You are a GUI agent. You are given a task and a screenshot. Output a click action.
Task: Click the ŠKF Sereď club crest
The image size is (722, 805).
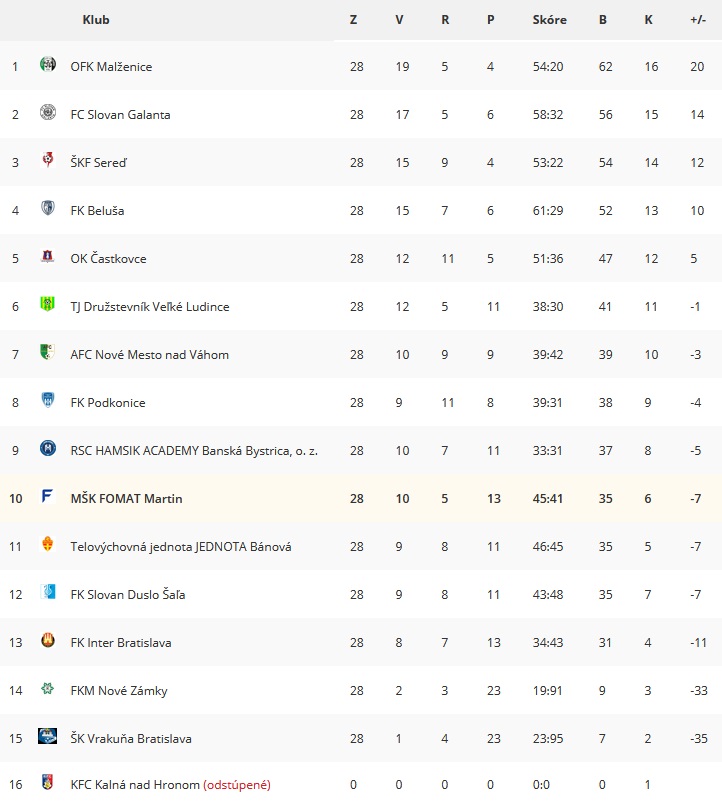click(48, 160)
